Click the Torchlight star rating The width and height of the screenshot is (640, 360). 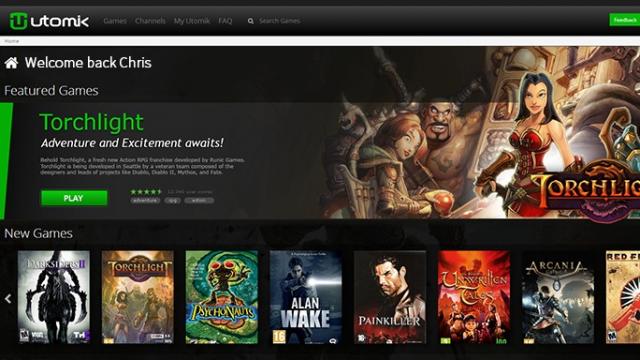(x=146, y=191)
